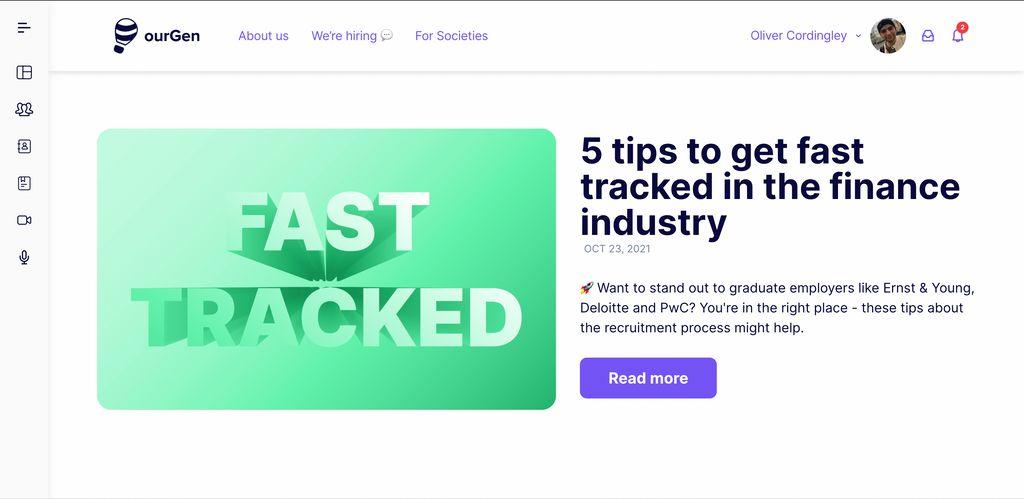
Task: Open the inbox tray icon
Action: [x=927, y=36]
